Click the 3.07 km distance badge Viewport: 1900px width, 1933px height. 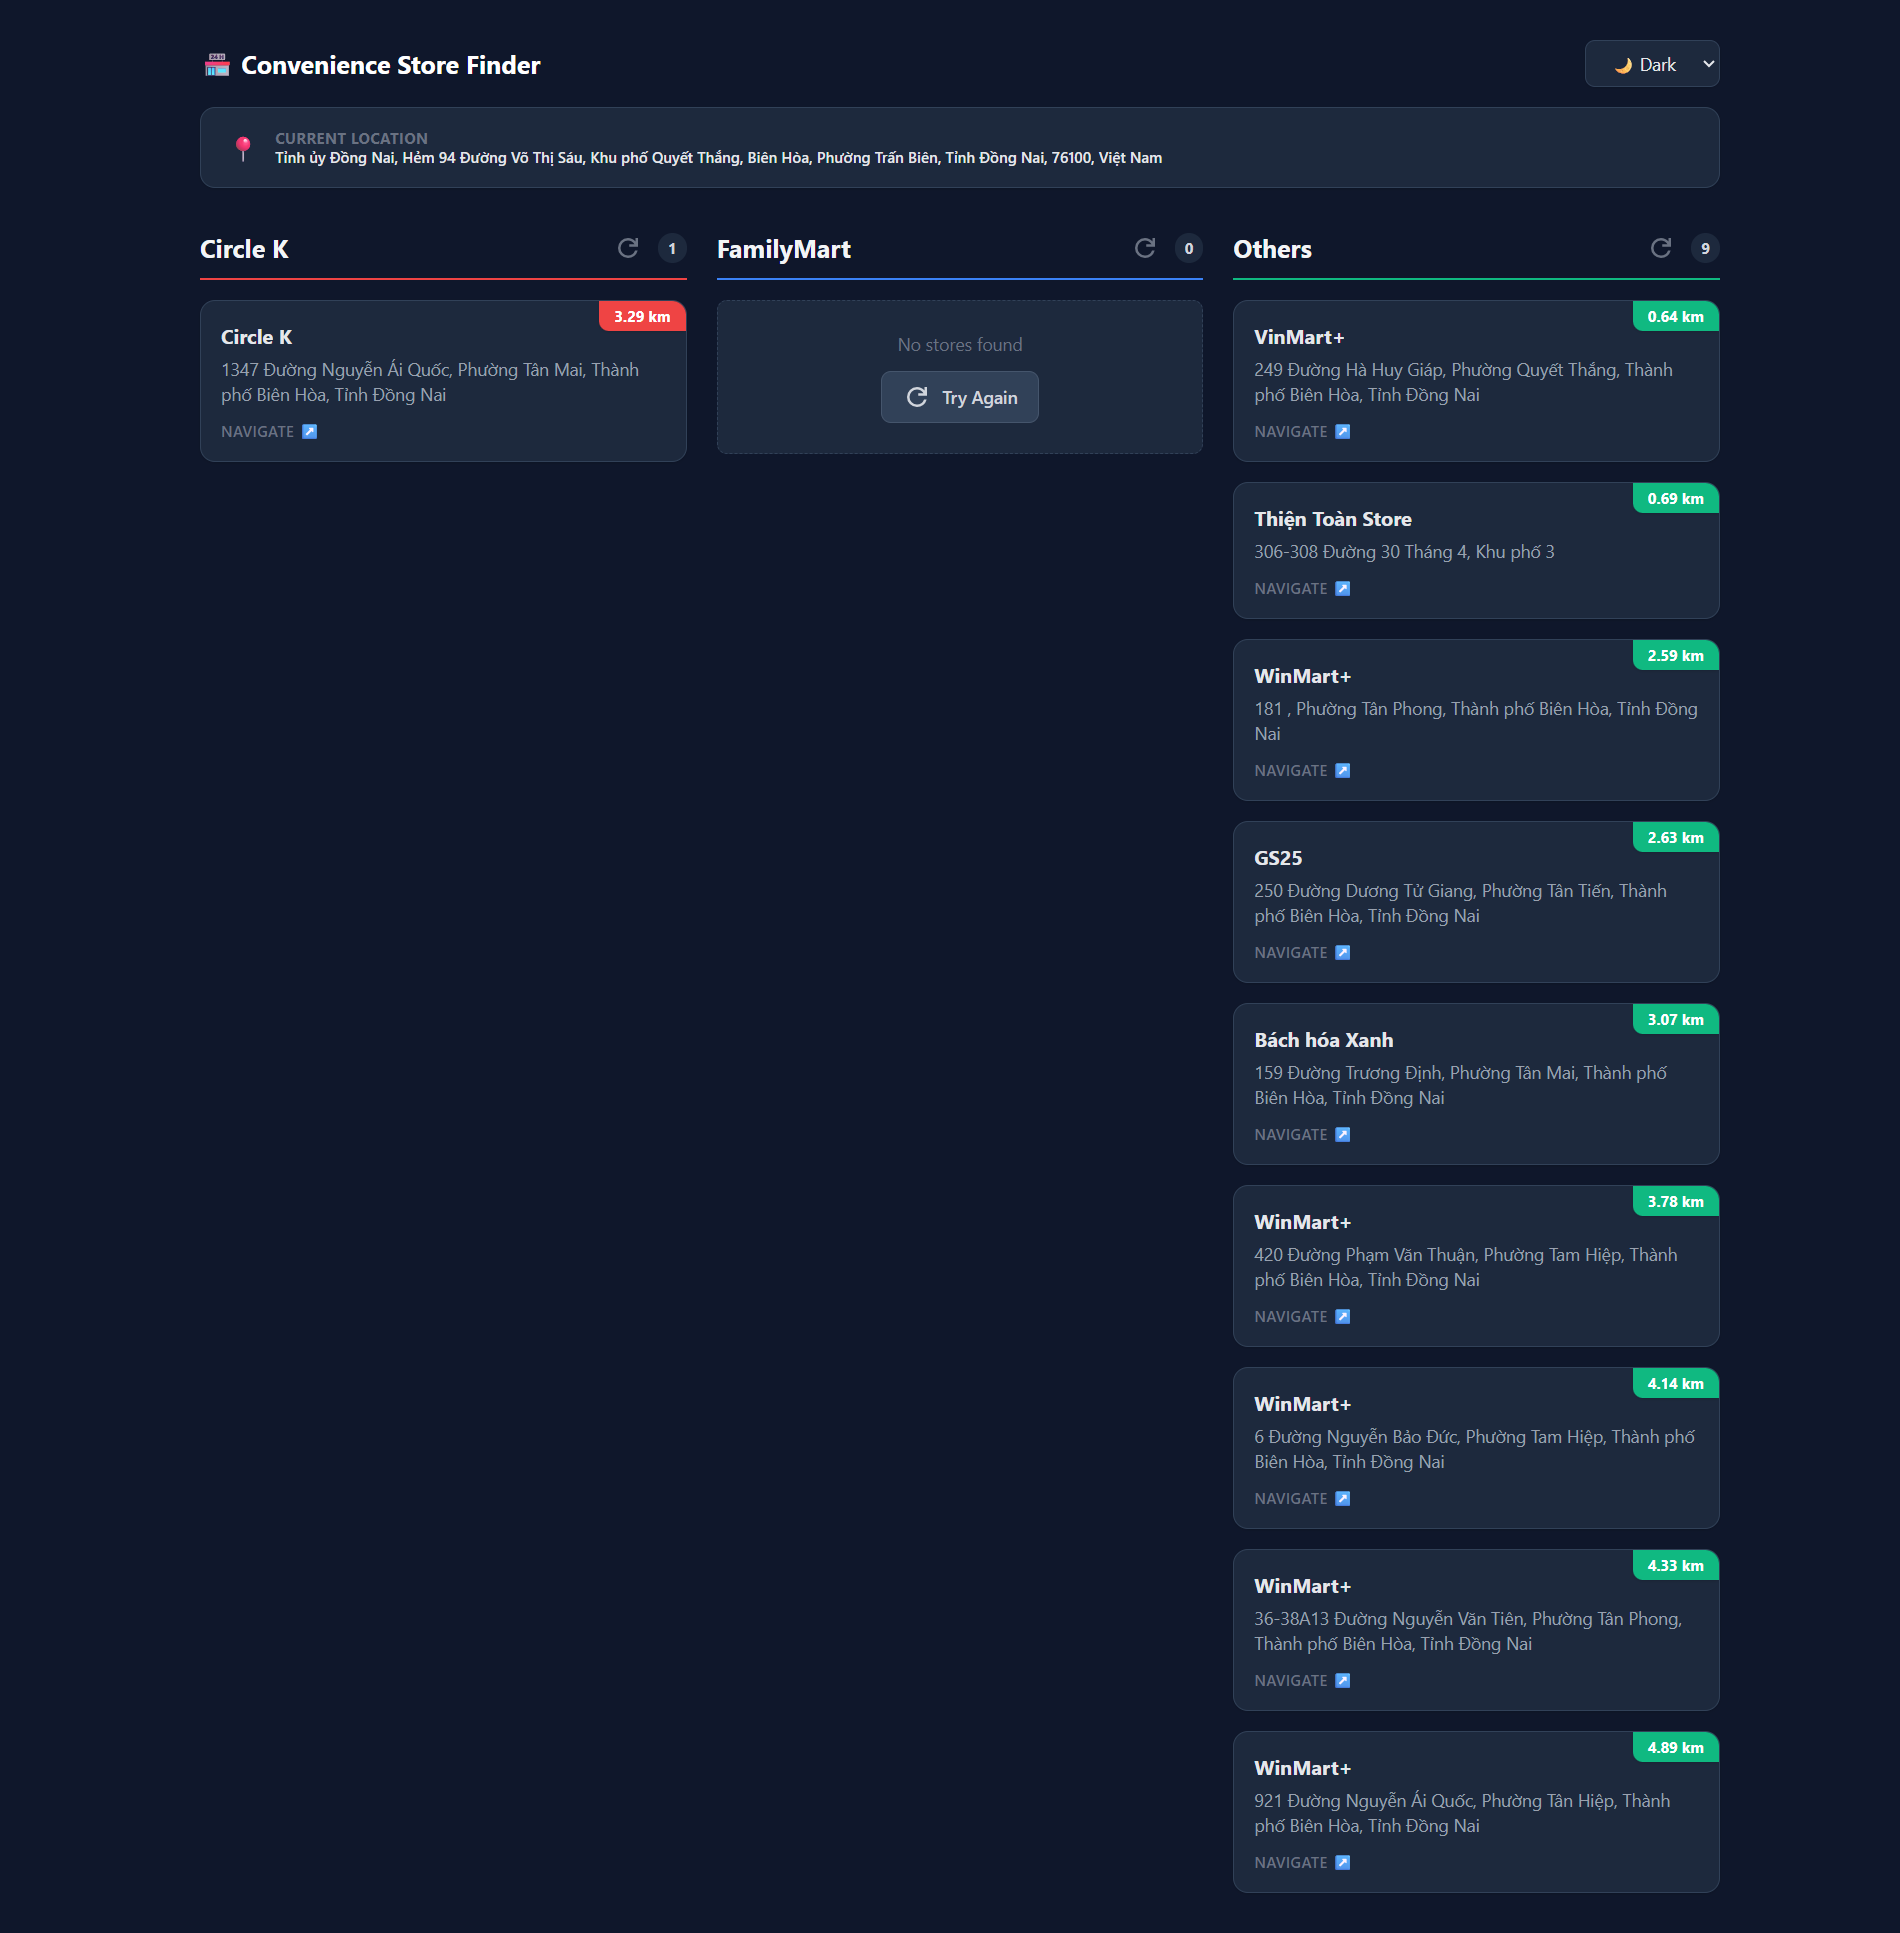(1676, 1019)
